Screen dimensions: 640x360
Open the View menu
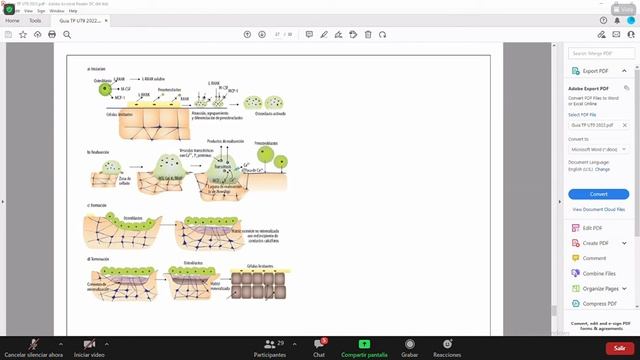29,11
